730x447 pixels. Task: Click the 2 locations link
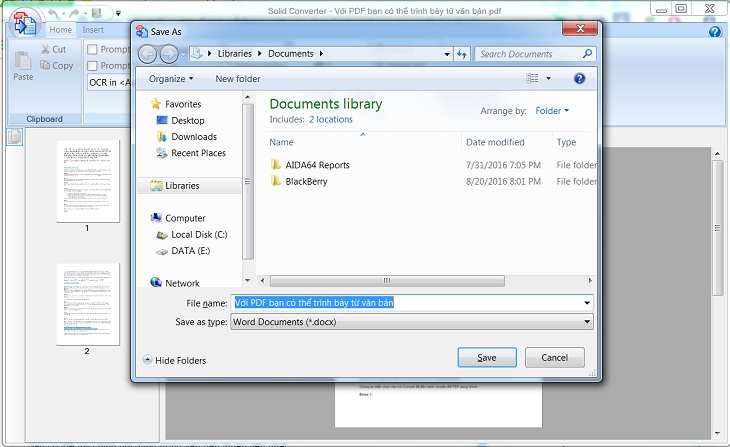331,119
